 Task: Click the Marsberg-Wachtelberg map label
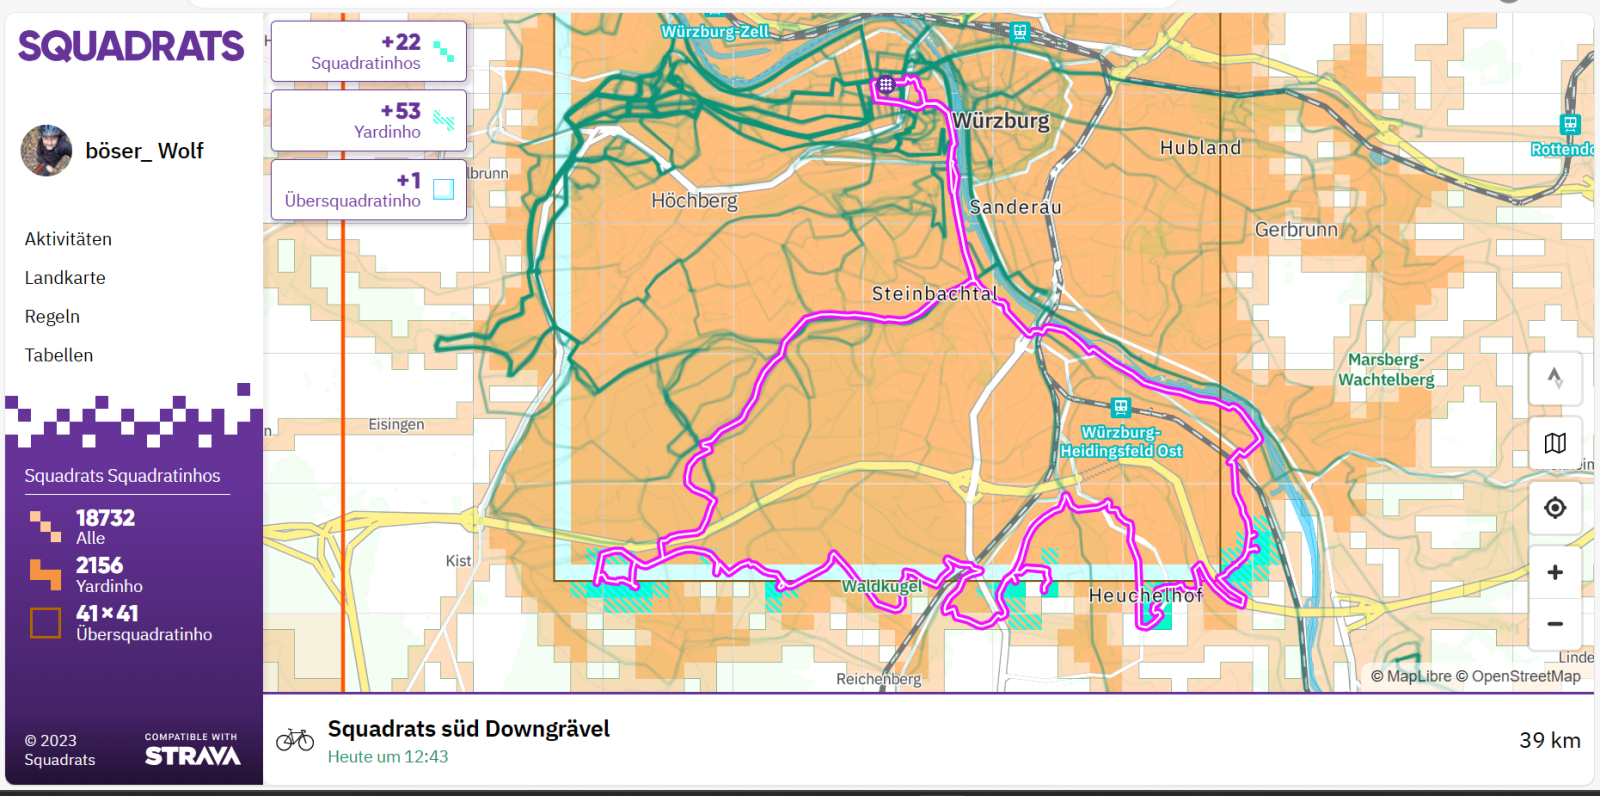click(1386, 370)
